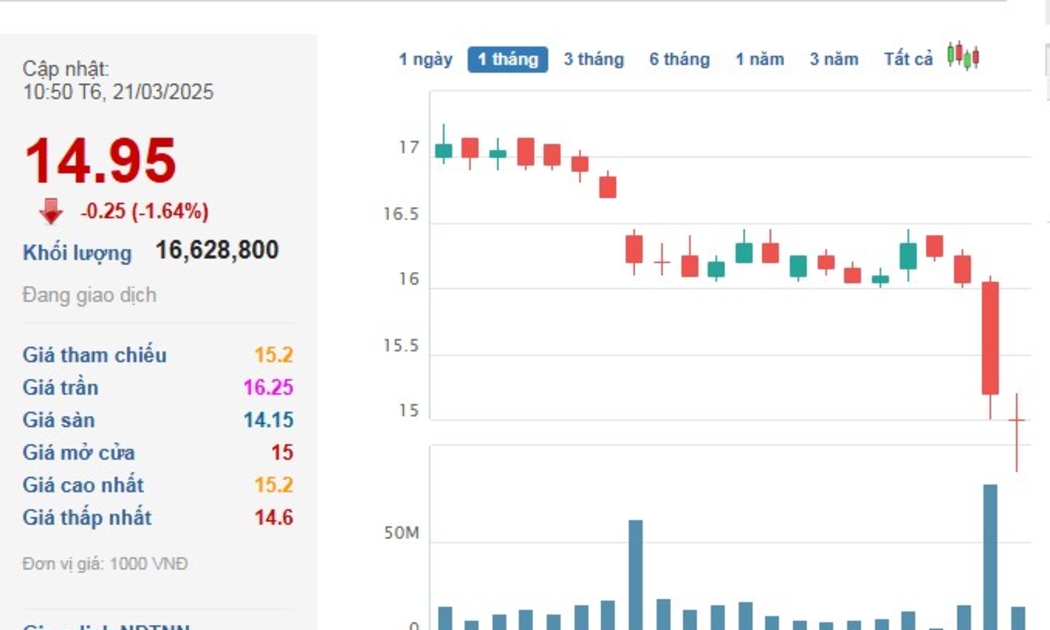Show the 1 năm chart range

760,59
